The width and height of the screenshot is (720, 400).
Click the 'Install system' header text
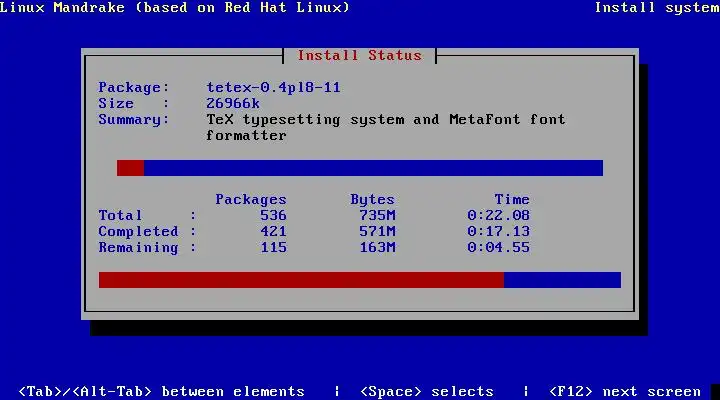click(x=657, y=7)
